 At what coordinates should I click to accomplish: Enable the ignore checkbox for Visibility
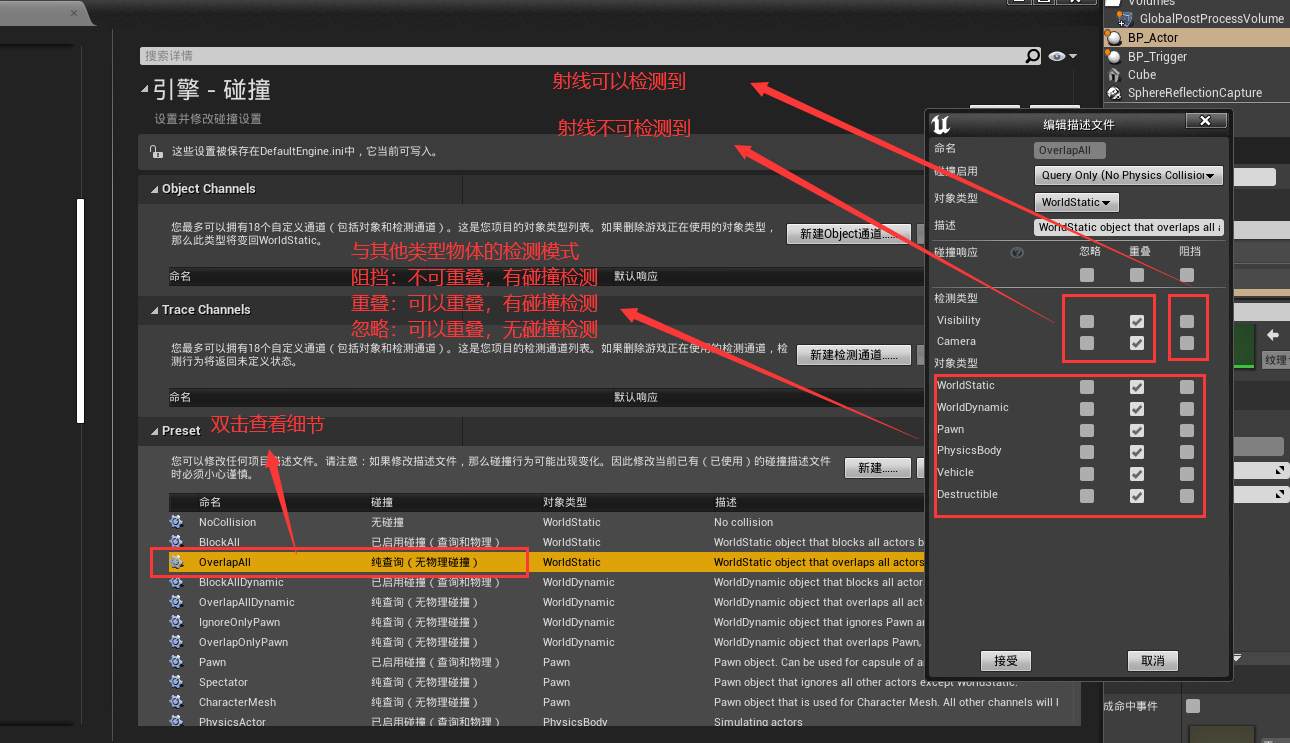tap(1087, 322)
